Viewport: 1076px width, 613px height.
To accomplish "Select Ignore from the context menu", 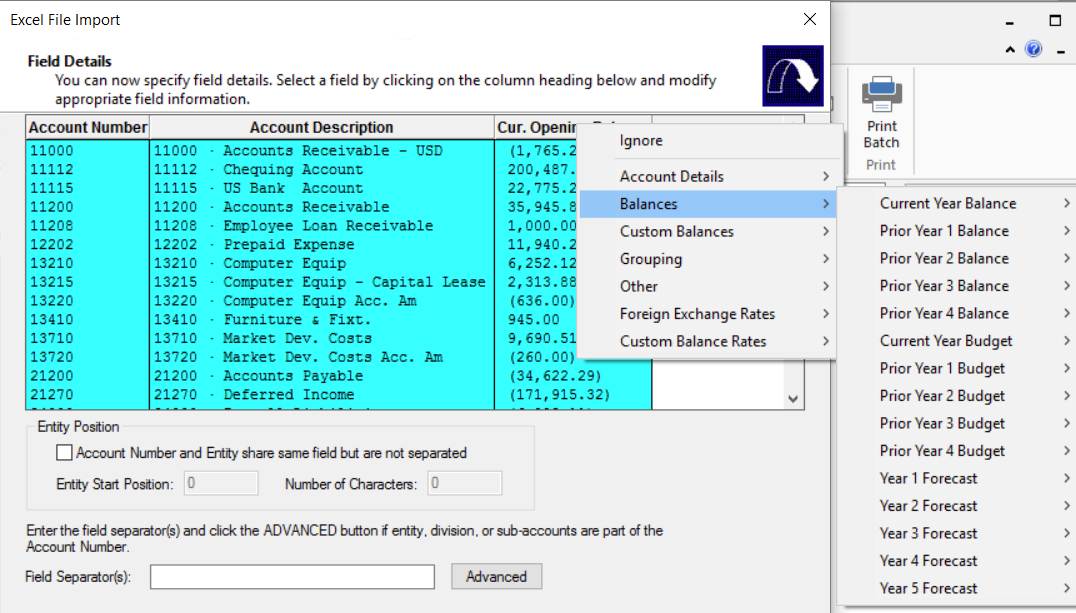I will (641, 141).
